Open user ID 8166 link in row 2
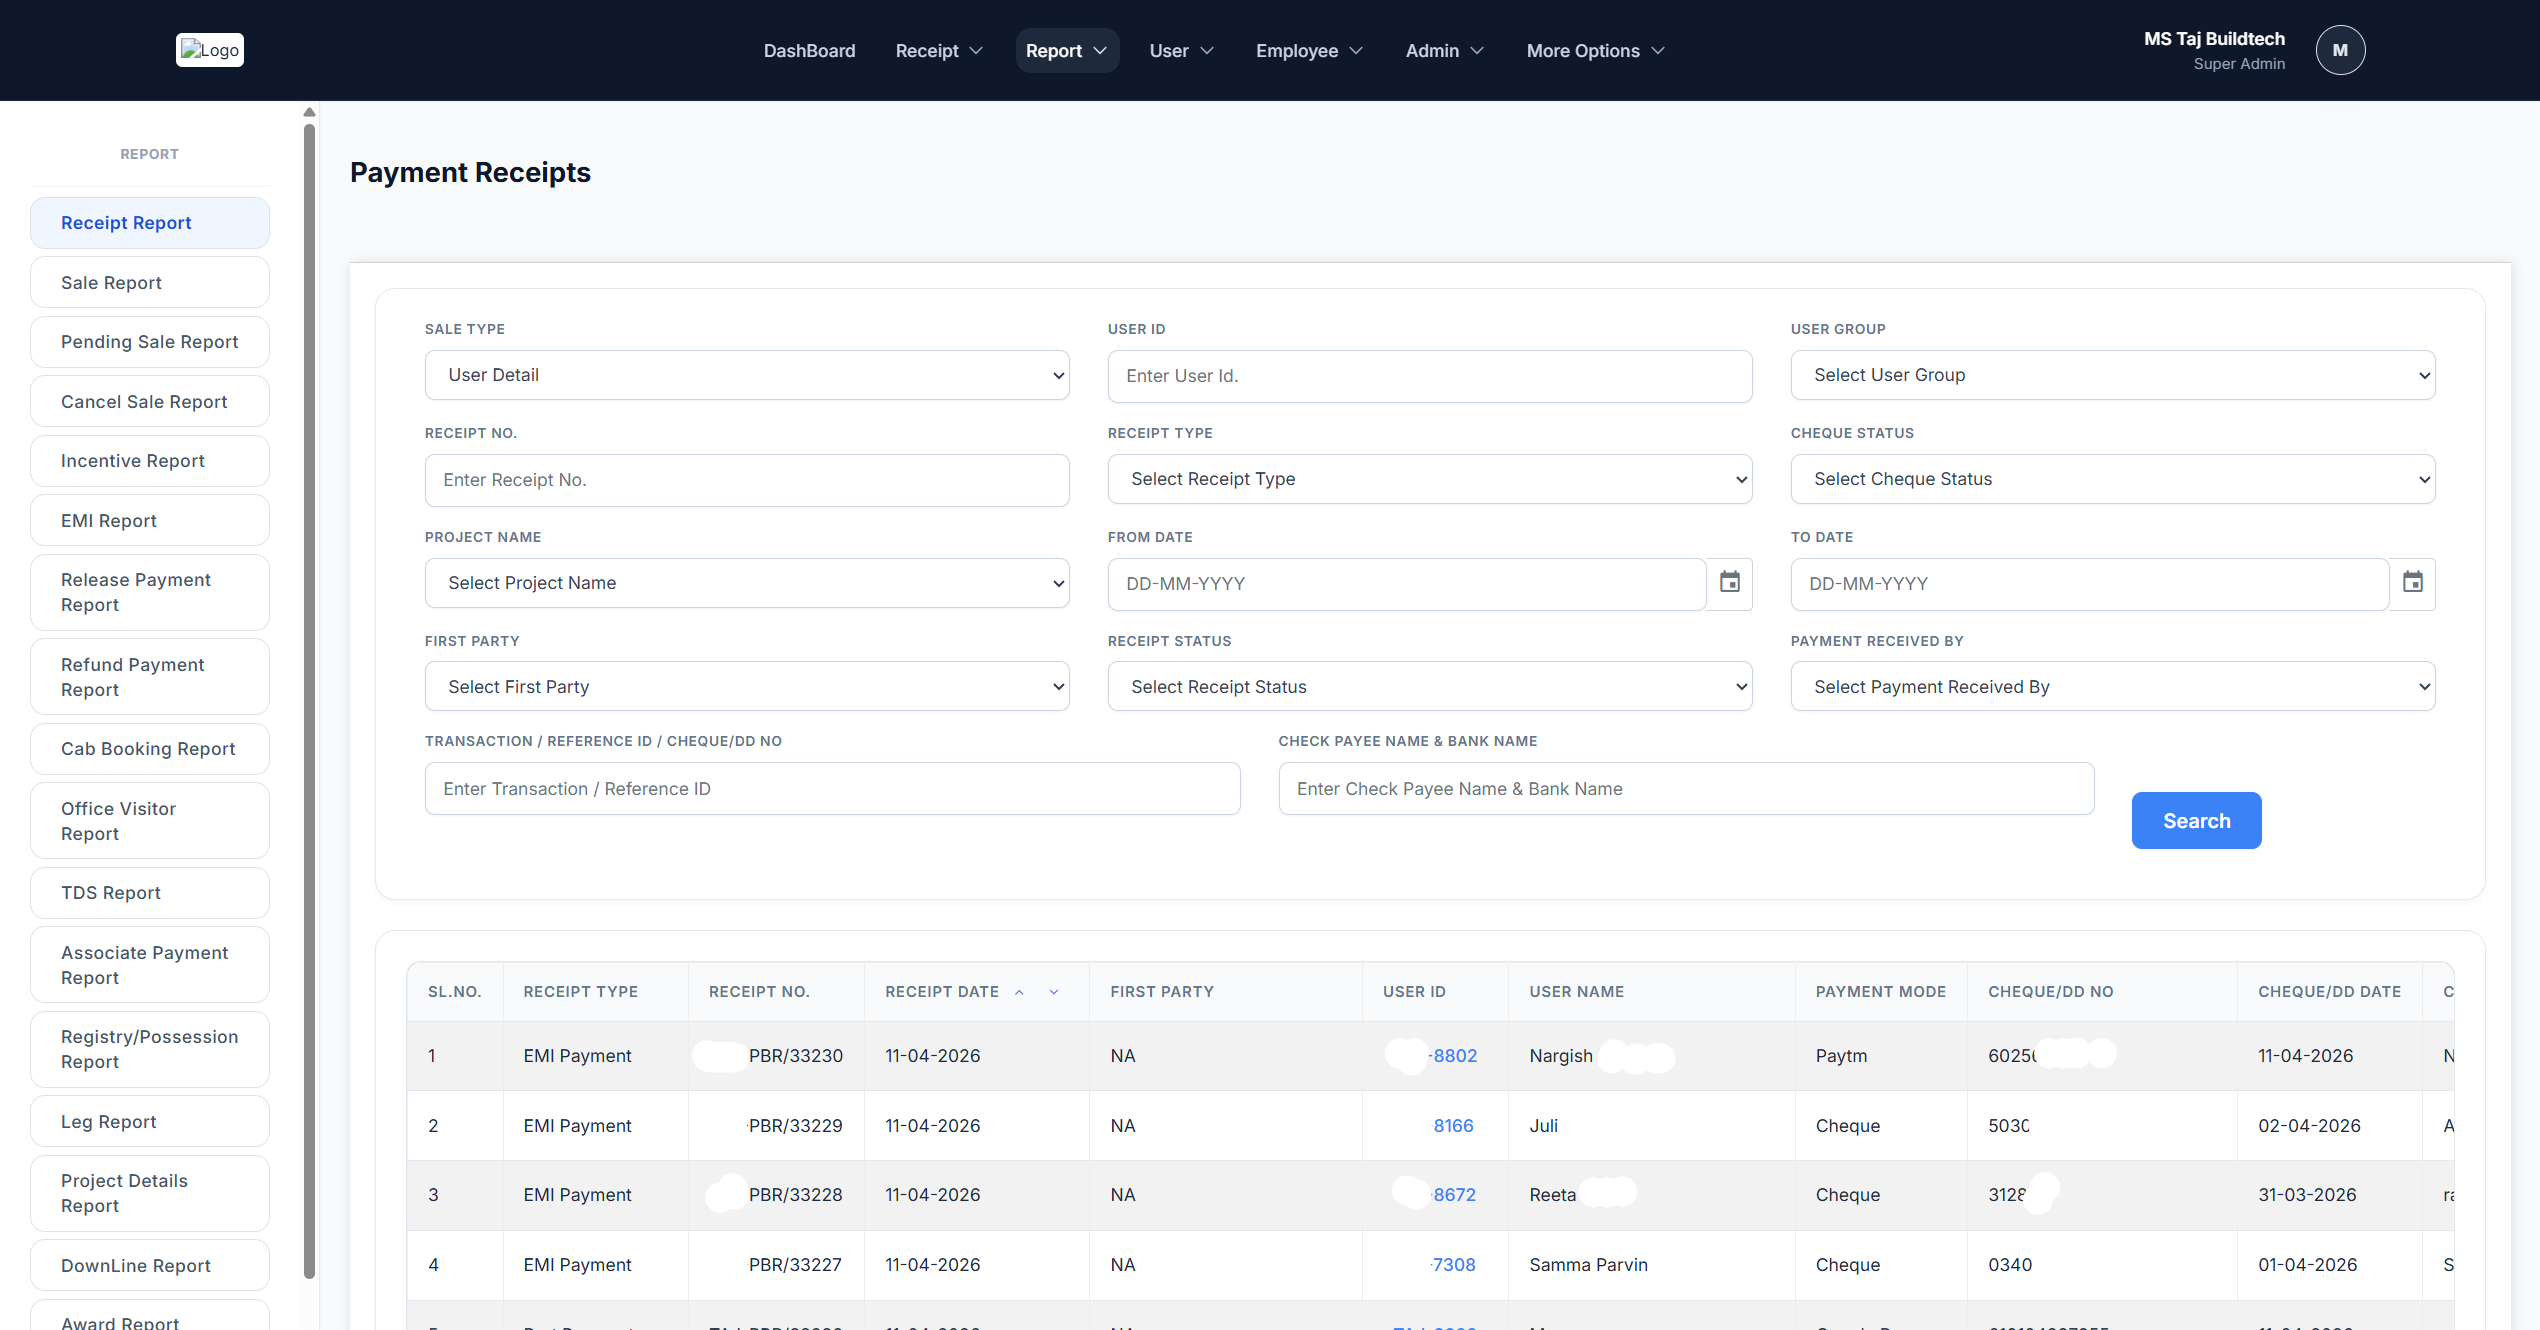Viewport: 2540px width, 1330px height. tap(1453, 1125)
